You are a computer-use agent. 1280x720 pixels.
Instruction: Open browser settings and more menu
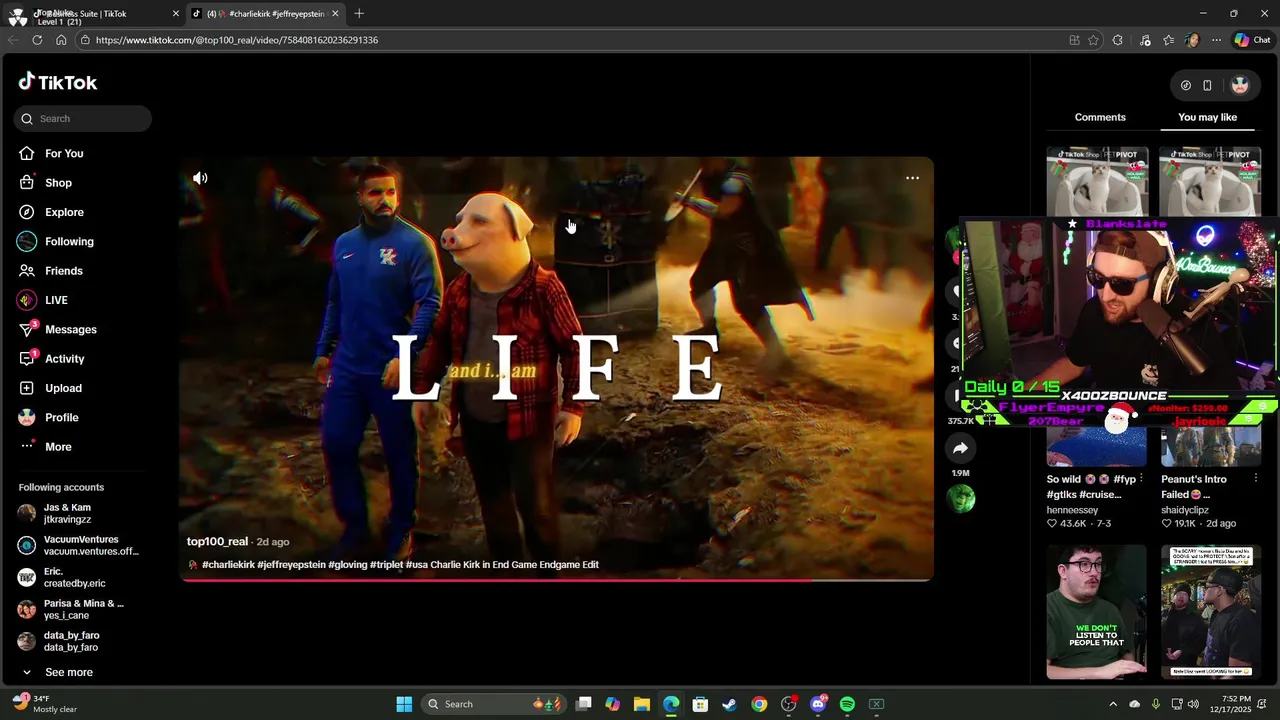pyautogui.click(x=1216, y=40)
